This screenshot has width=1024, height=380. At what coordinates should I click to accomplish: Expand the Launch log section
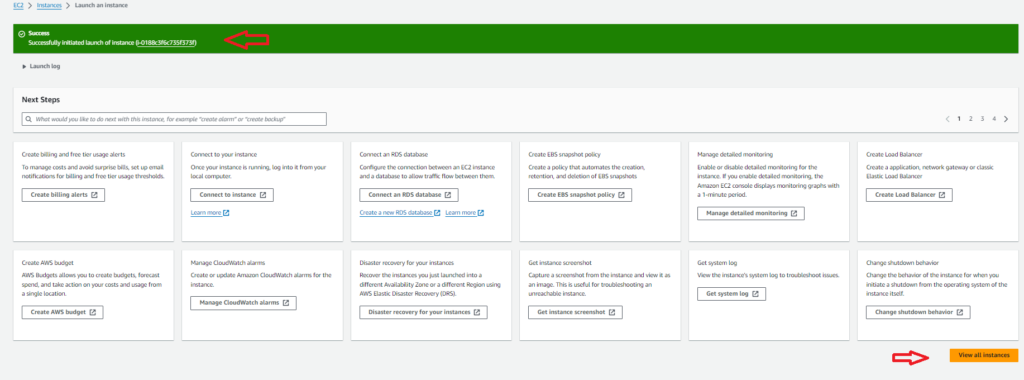click(x=41, y=66)
